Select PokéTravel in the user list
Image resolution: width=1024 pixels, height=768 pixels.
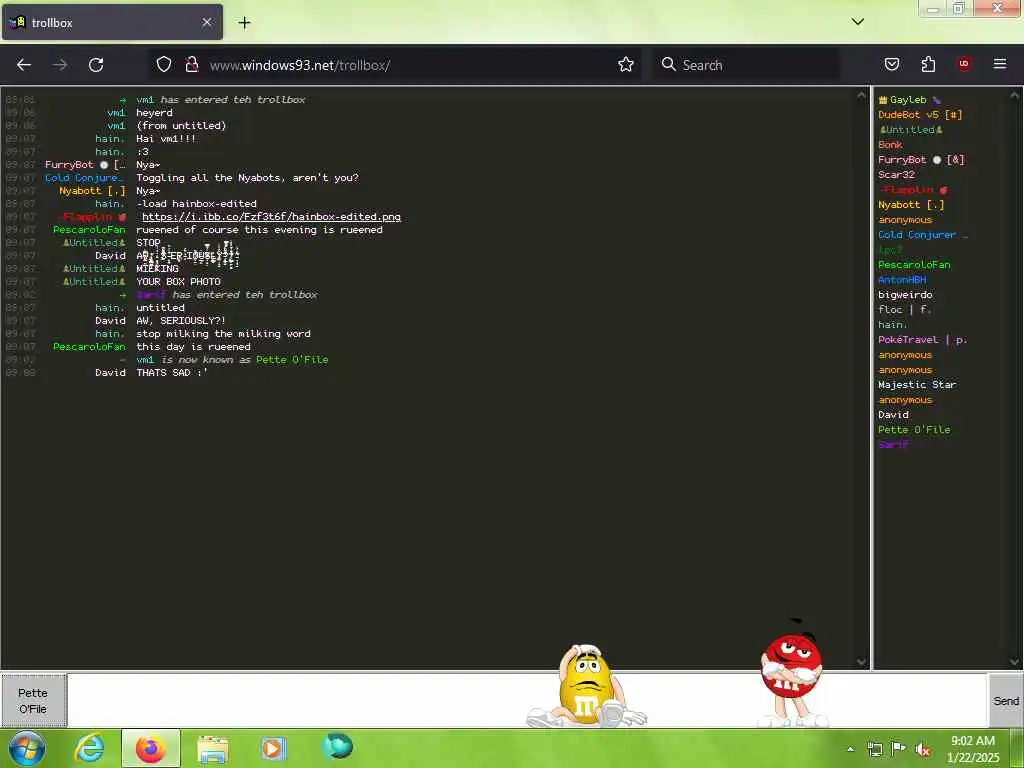pyautogui.click(x=923, y=340)
